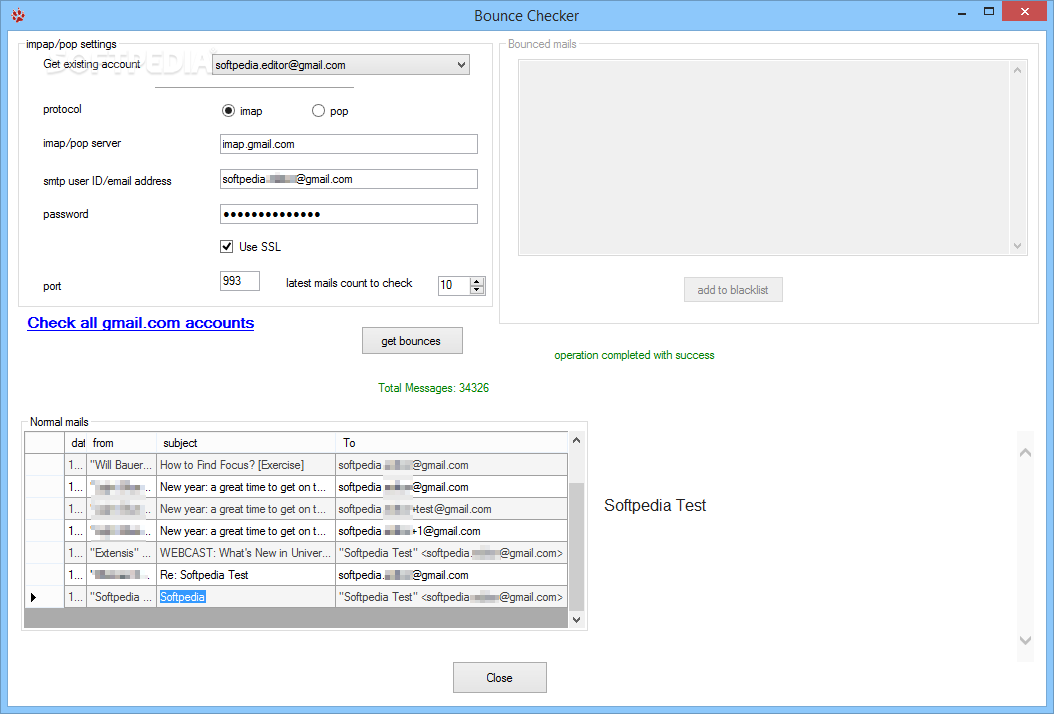The height and width of the screenshot is (714, 1054).
Task: Click 'operation completed with success' status text
Action: [x=634, y=355]
